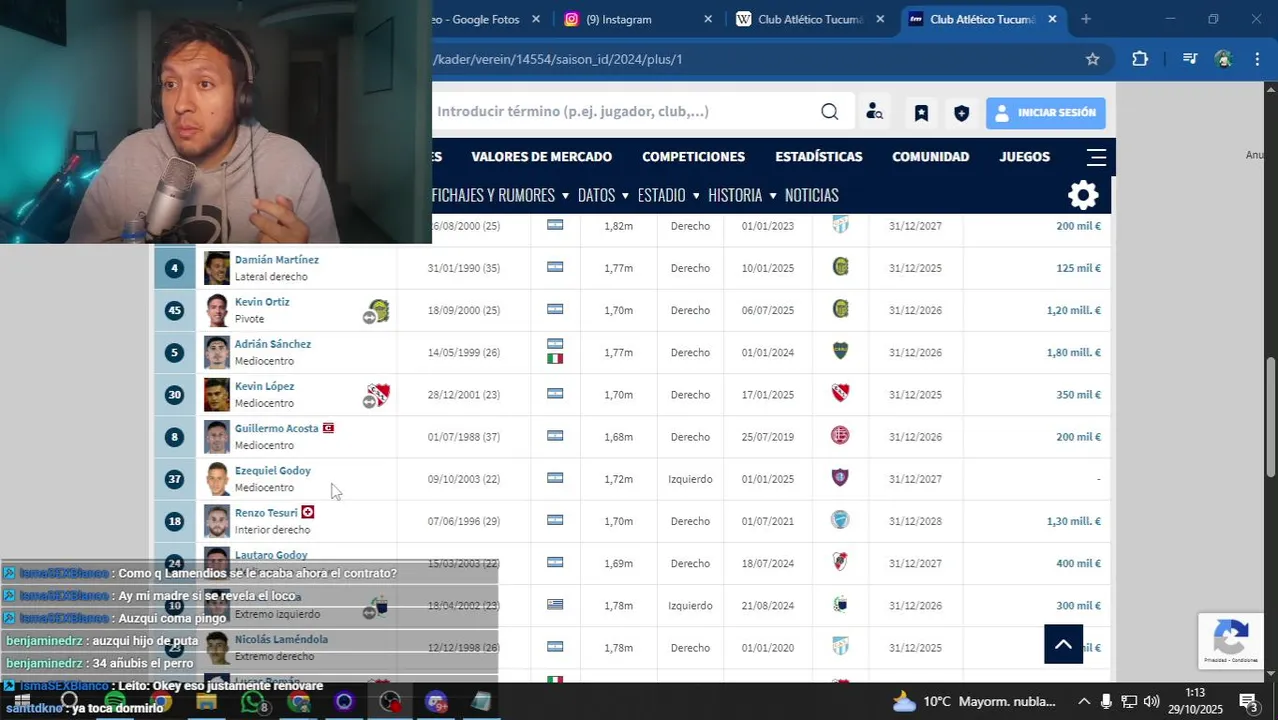Open Comunidad menu
Viewport: 1278px width, 720px height.
tap(930, 157)
